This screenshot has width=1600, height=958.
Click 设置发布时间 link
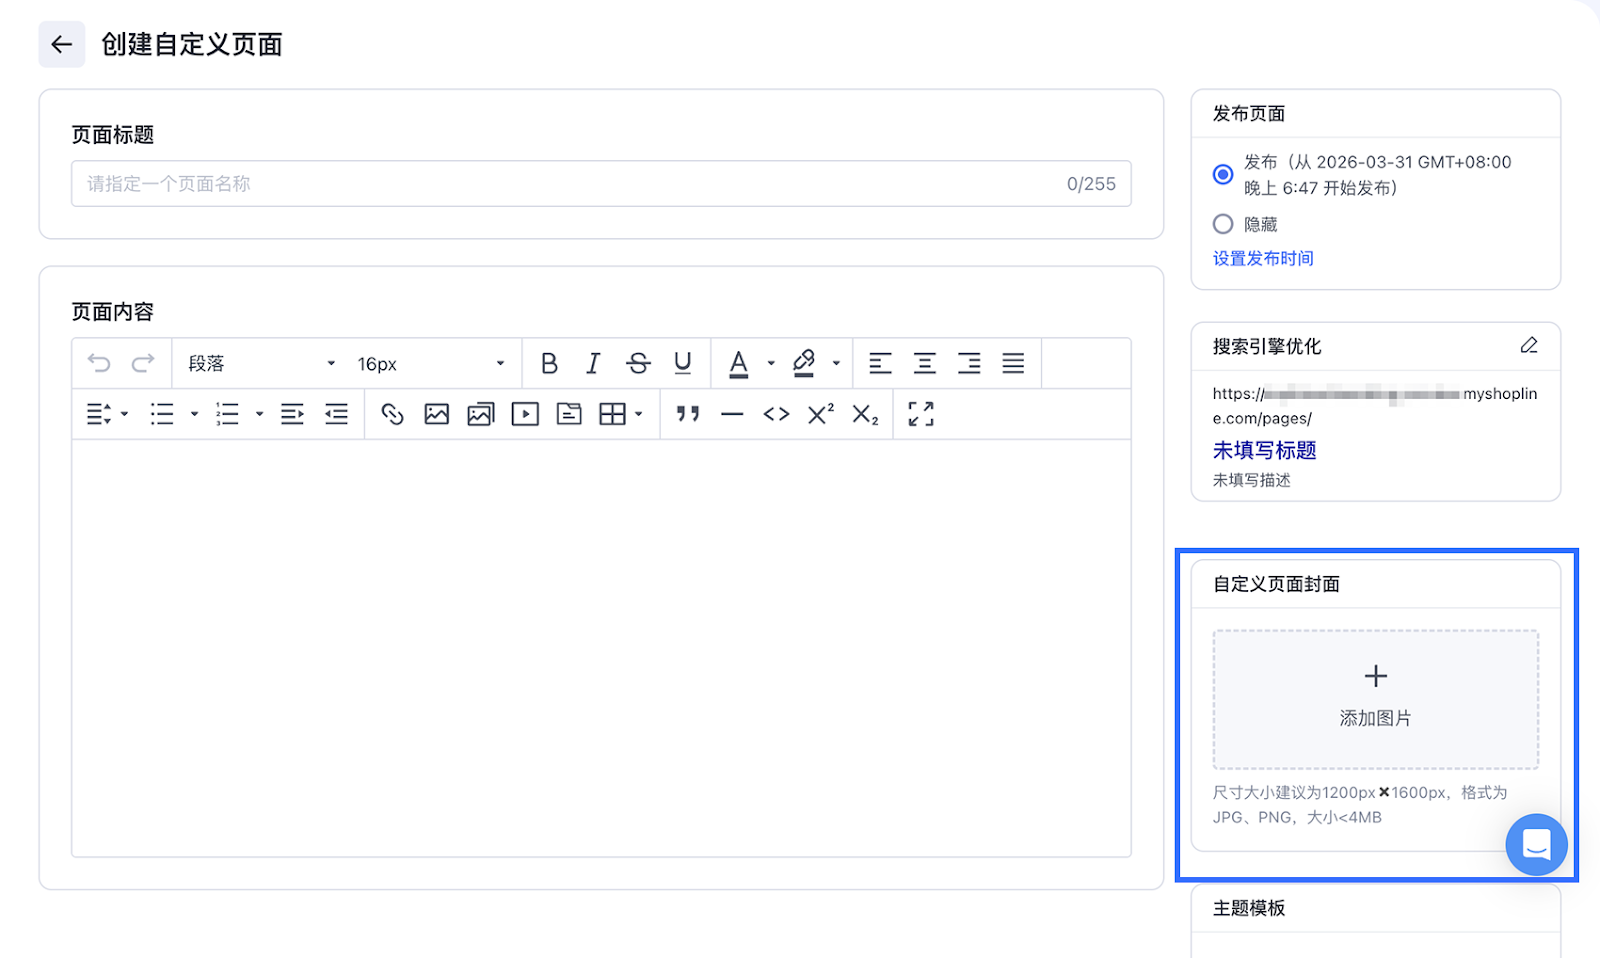pyautogui.click(x=1263, y=258)
